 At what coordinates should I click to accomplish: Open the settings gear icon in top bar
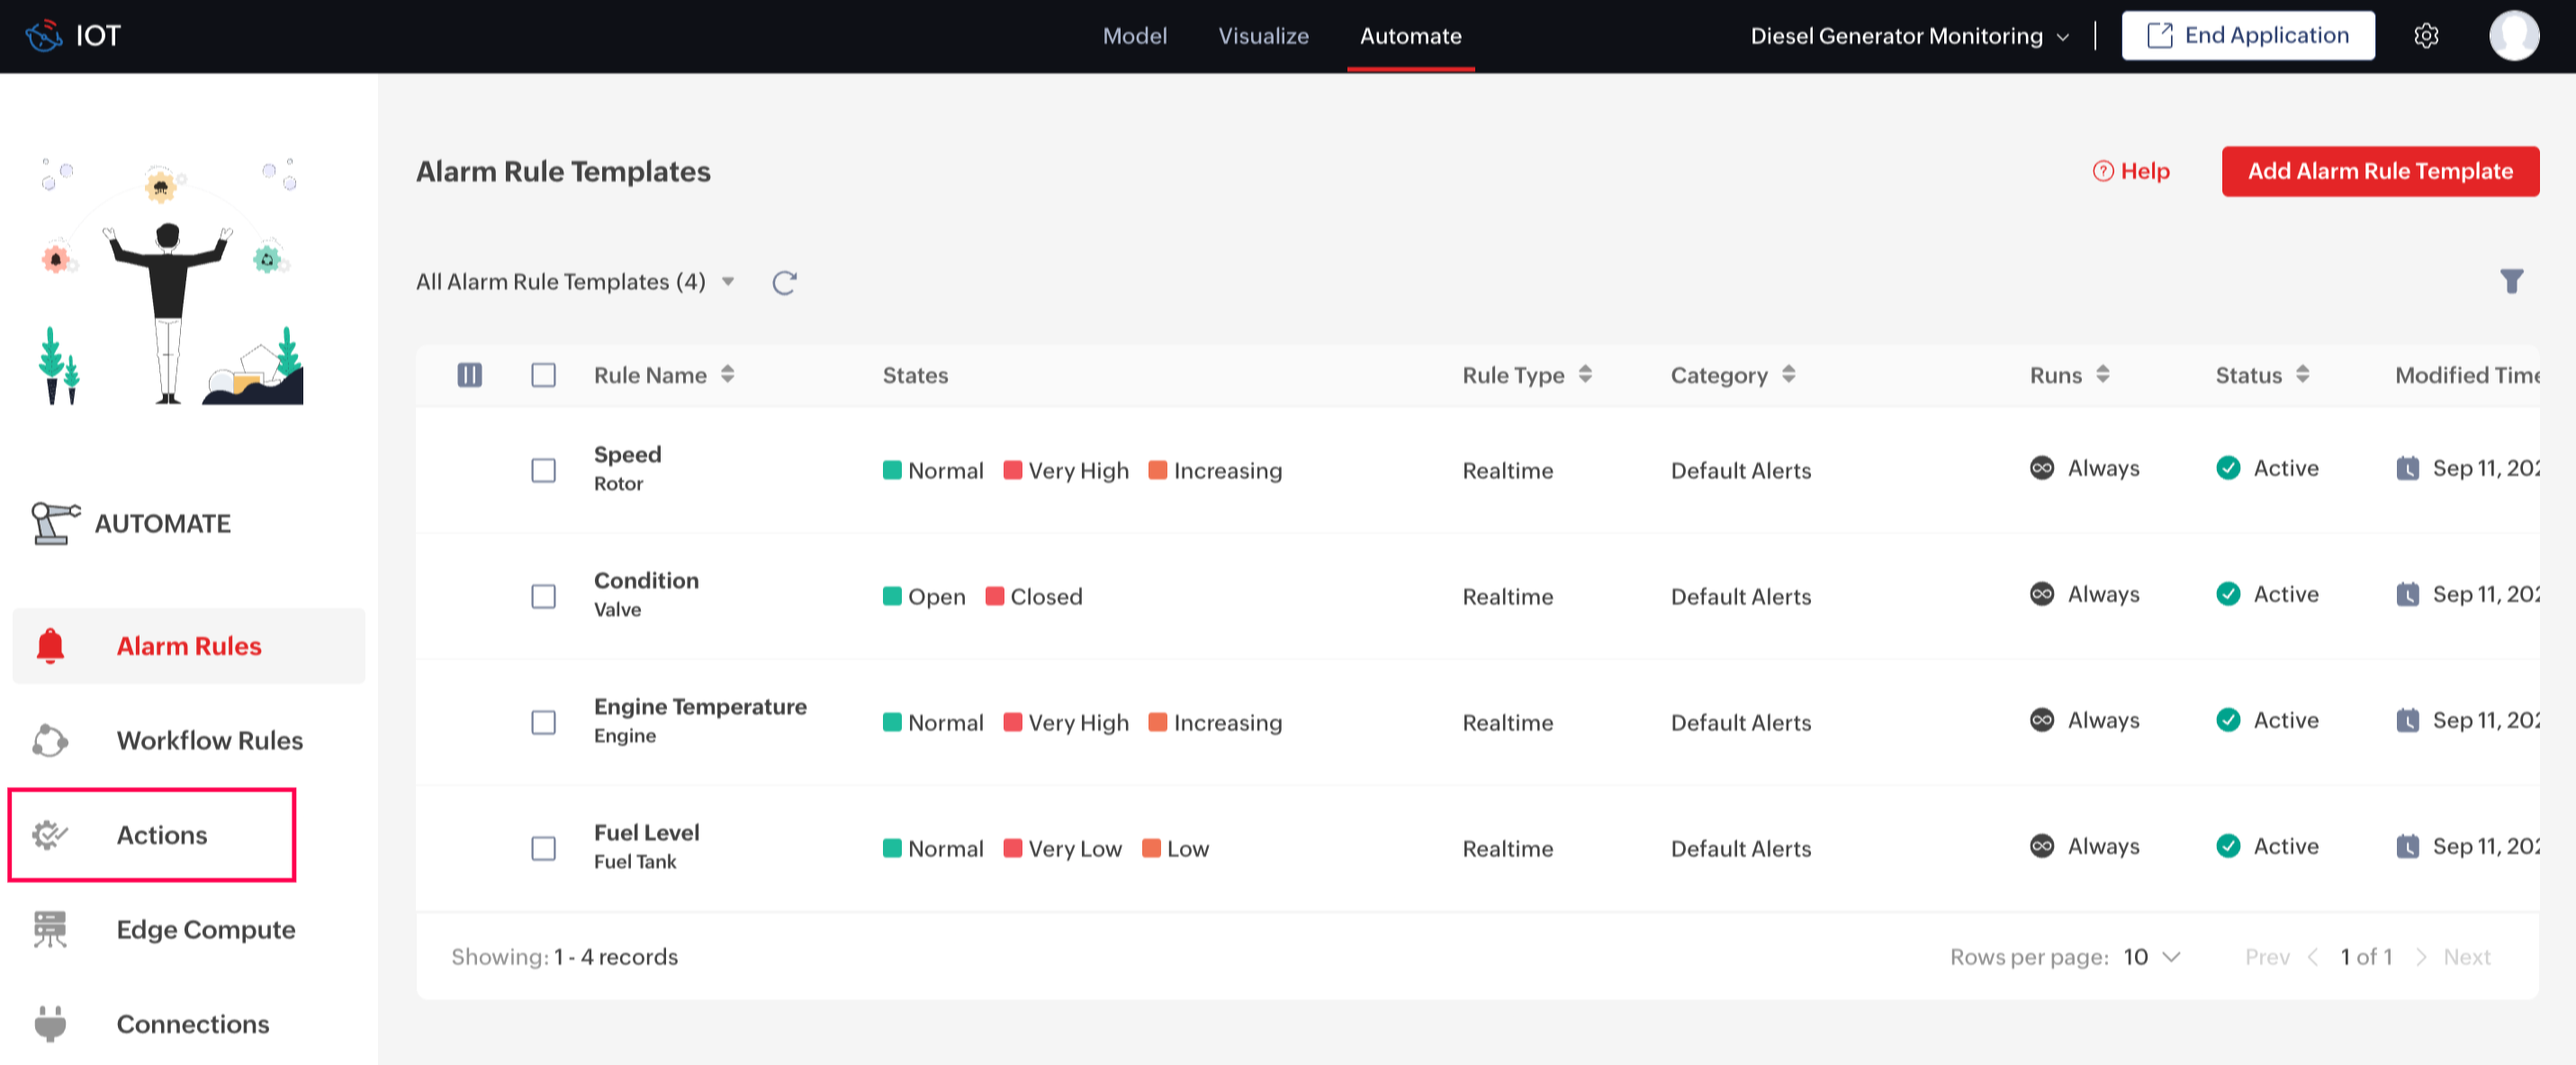click(2426, 36)
